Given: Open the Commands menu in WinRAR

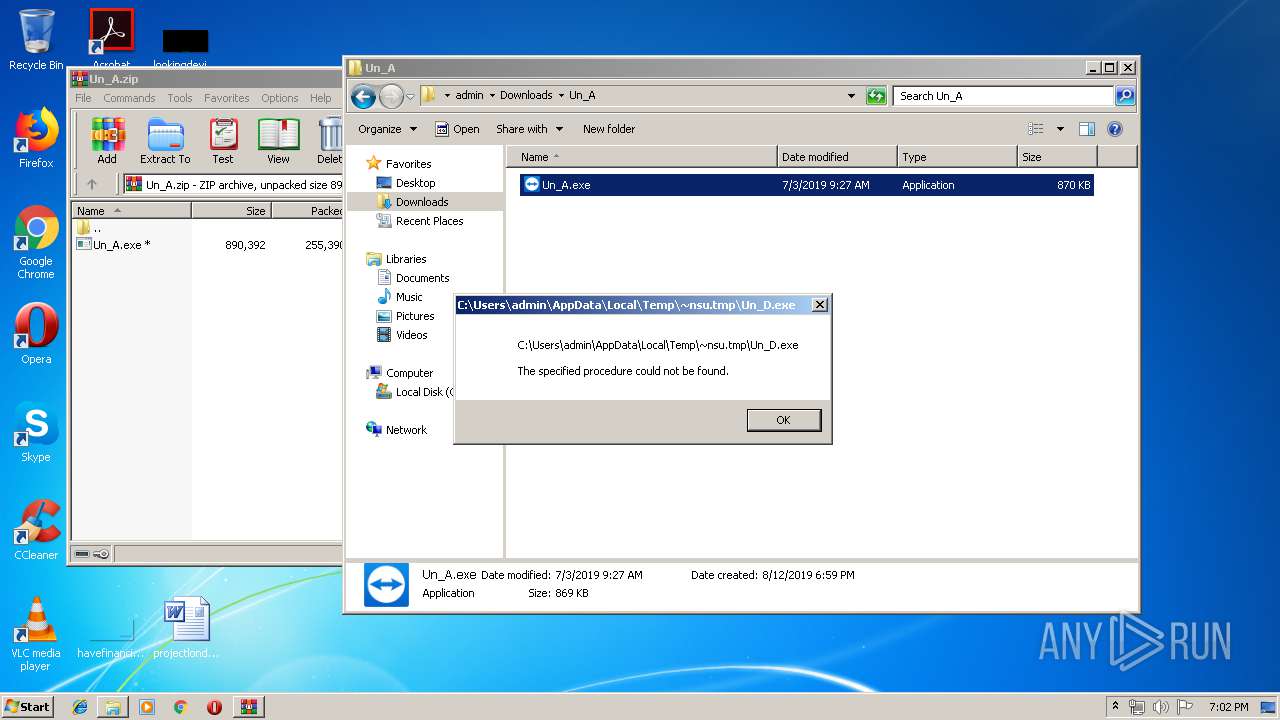Looking at the screenshot, I should pyautogui.click(x=129, y=98).
